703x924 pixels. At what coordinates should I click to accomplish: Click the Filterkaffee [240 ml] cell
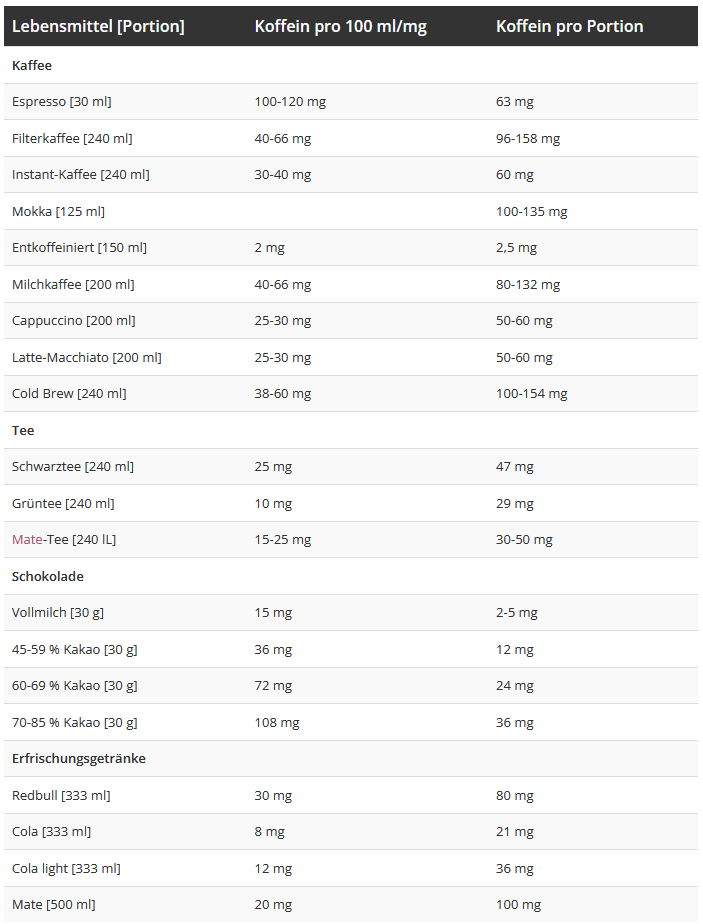click(x=72, y=139)
